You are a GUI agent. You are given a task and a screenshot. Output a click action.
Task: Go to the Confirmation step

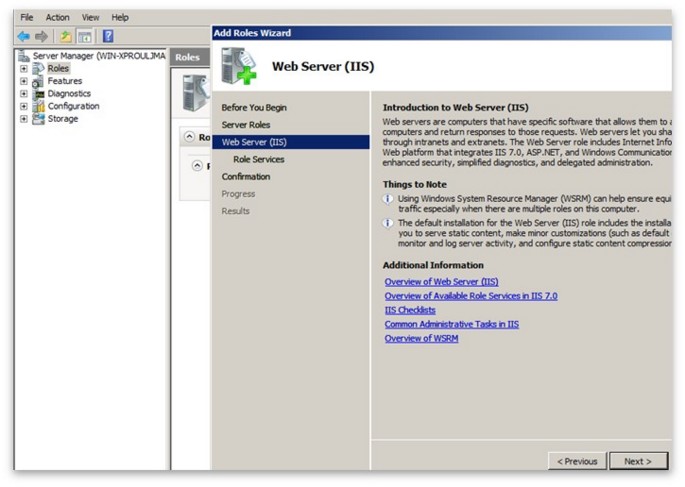point(246,176)
